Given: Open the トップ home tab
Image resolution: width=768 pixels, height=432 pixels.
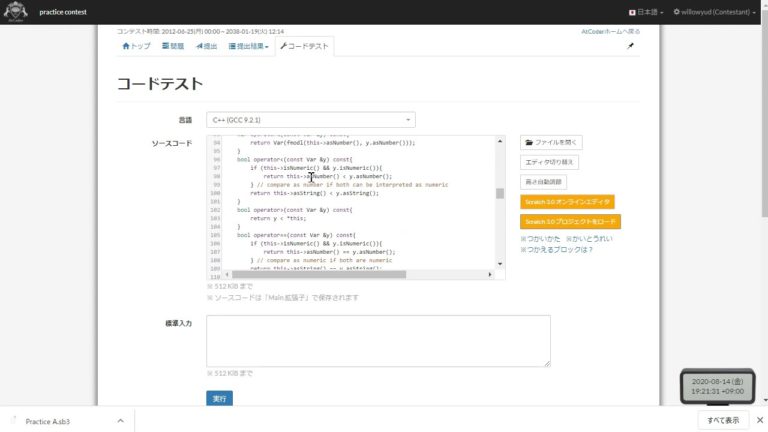Looking at the screenshot, I should point(136,46).
